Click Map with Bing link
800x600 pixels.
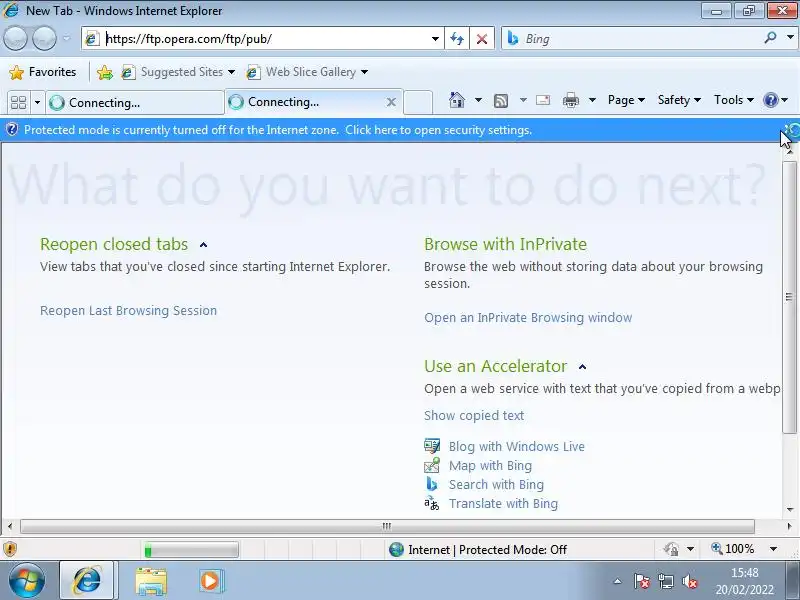(490, 466)
